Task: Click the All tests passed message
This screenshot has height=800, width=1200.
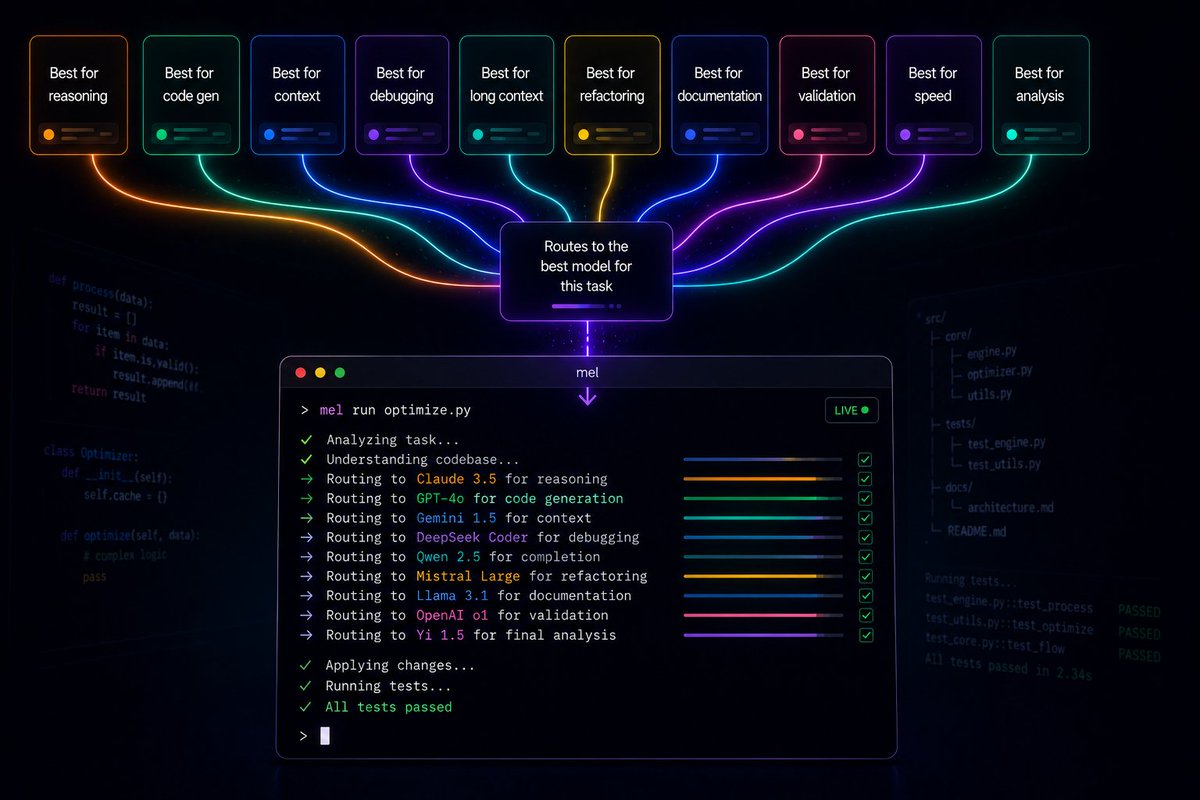Action: click(x=389, y=707)
